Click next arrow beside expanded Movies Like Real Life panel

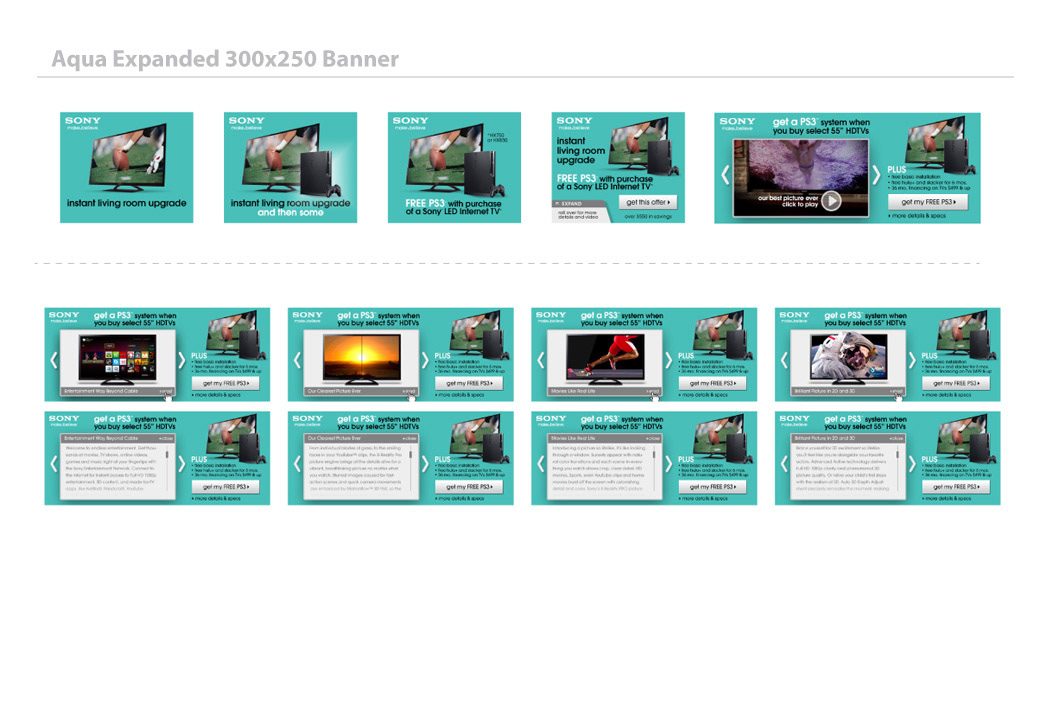668,463
